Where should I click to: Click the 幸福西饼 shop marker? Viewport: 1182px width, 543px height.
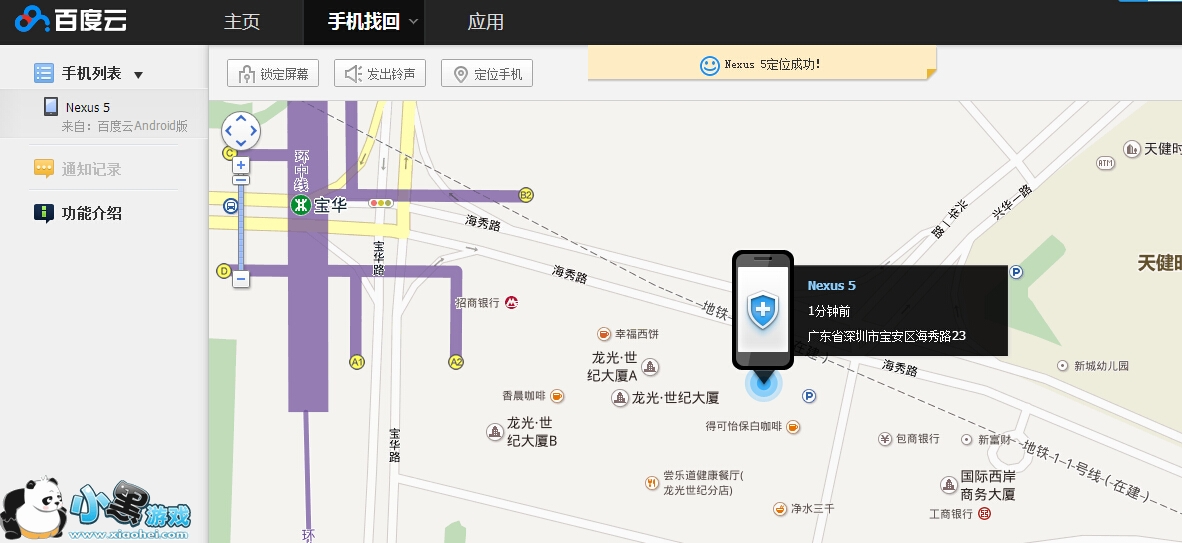pos(604,333)
